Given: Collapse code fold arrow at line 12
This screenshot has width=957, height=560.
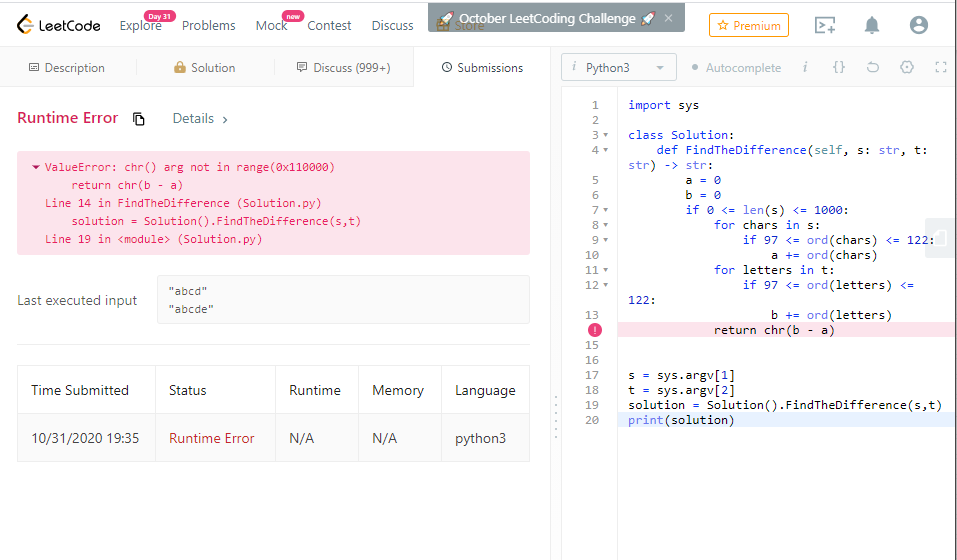Looking at the screenshot, I should point(605,285).
